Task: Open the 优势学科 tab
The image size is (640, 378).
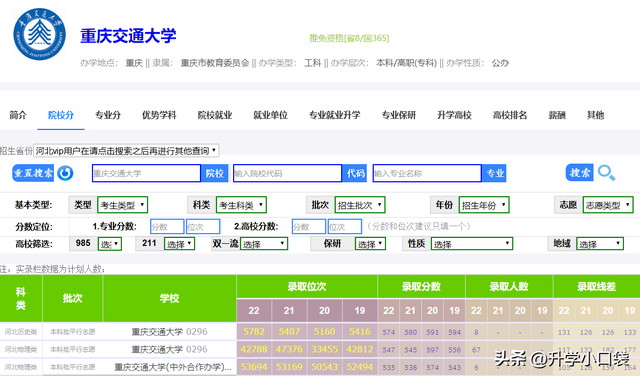Action: pyautogui.click(x=159, y=115)
